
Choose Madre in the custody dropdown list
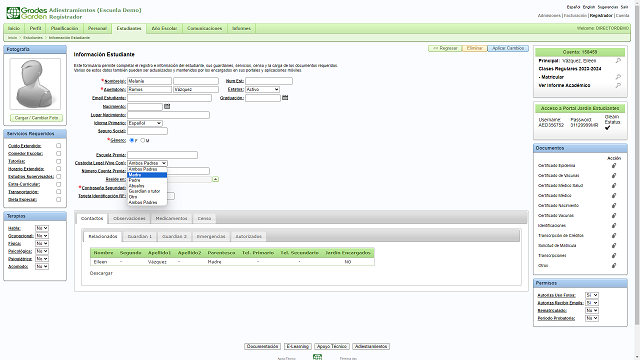click(147, 175)
